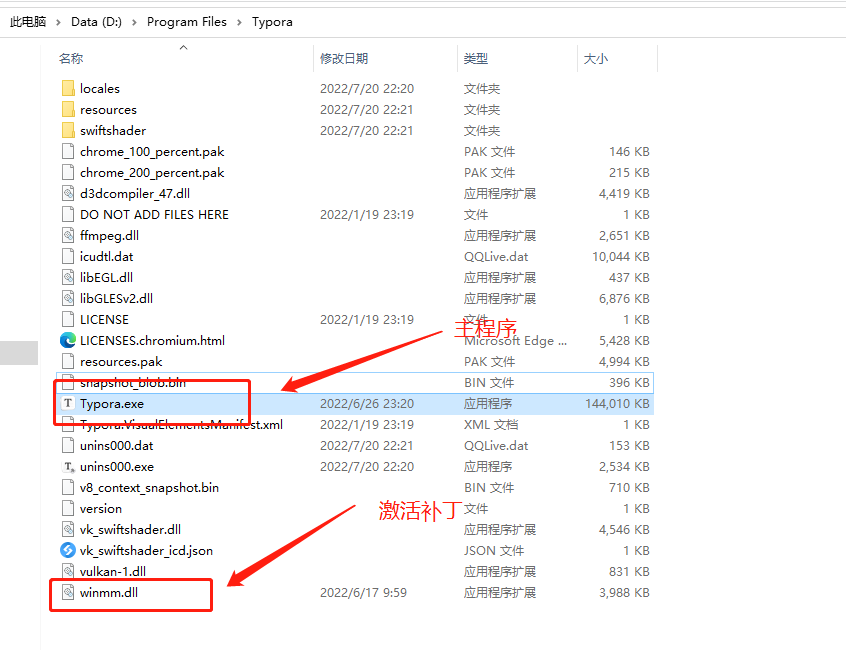
Task: Sort by 修改日期 column header
Action: (x=344, y=58)
